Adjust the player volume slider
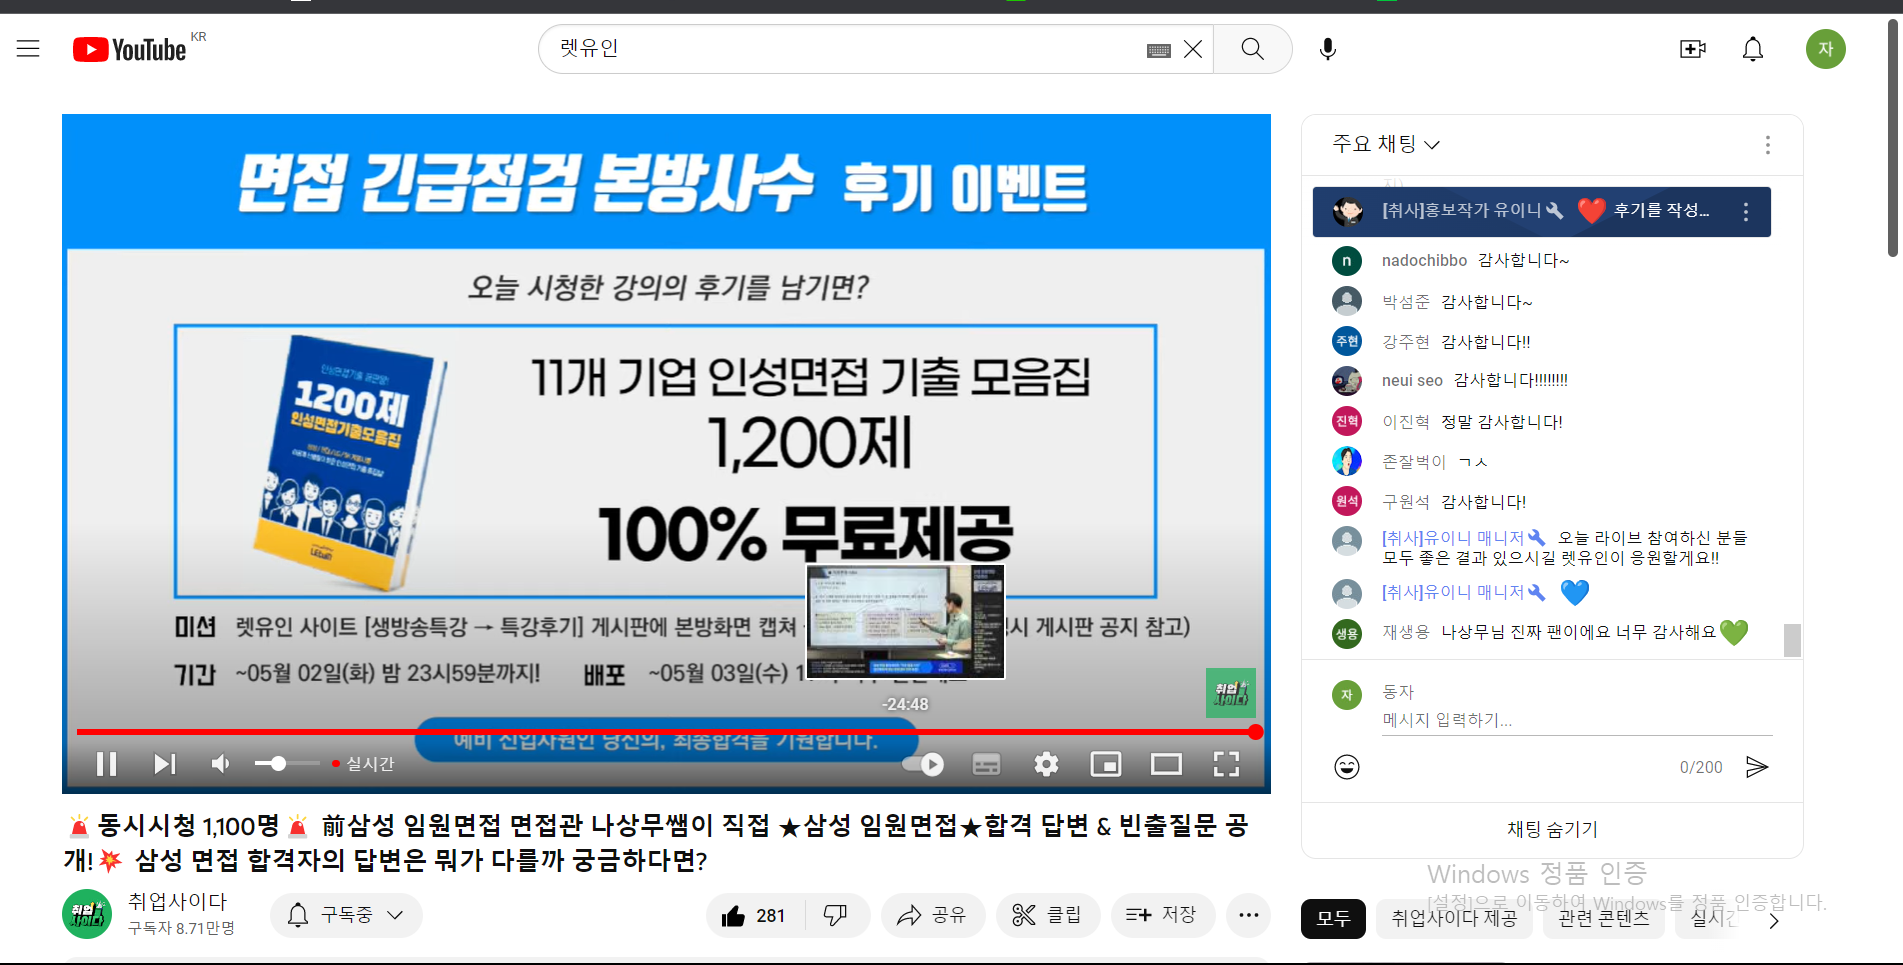 point(286,764)
